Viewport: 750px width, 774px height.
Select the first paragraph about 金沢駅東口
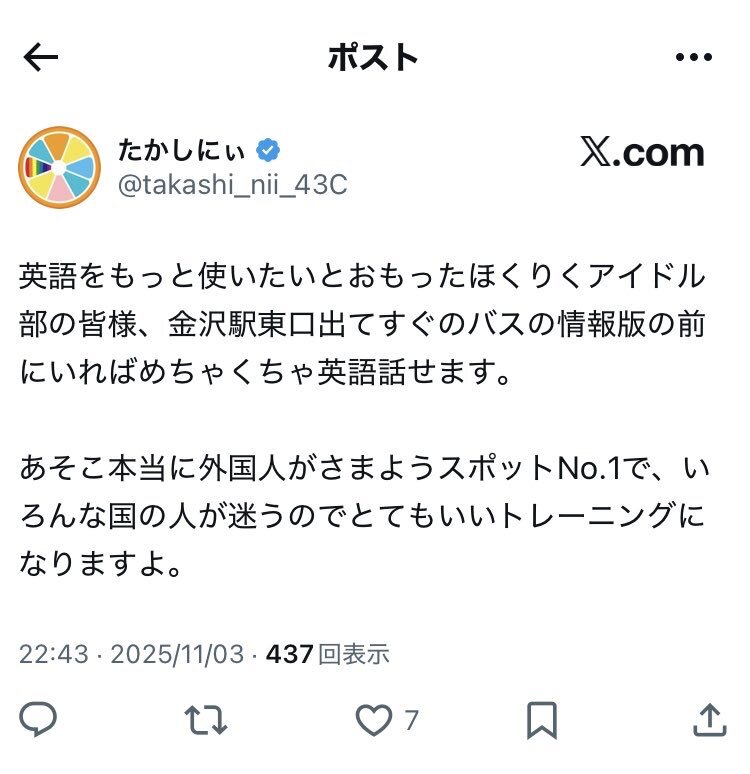[x=363, y=323]
